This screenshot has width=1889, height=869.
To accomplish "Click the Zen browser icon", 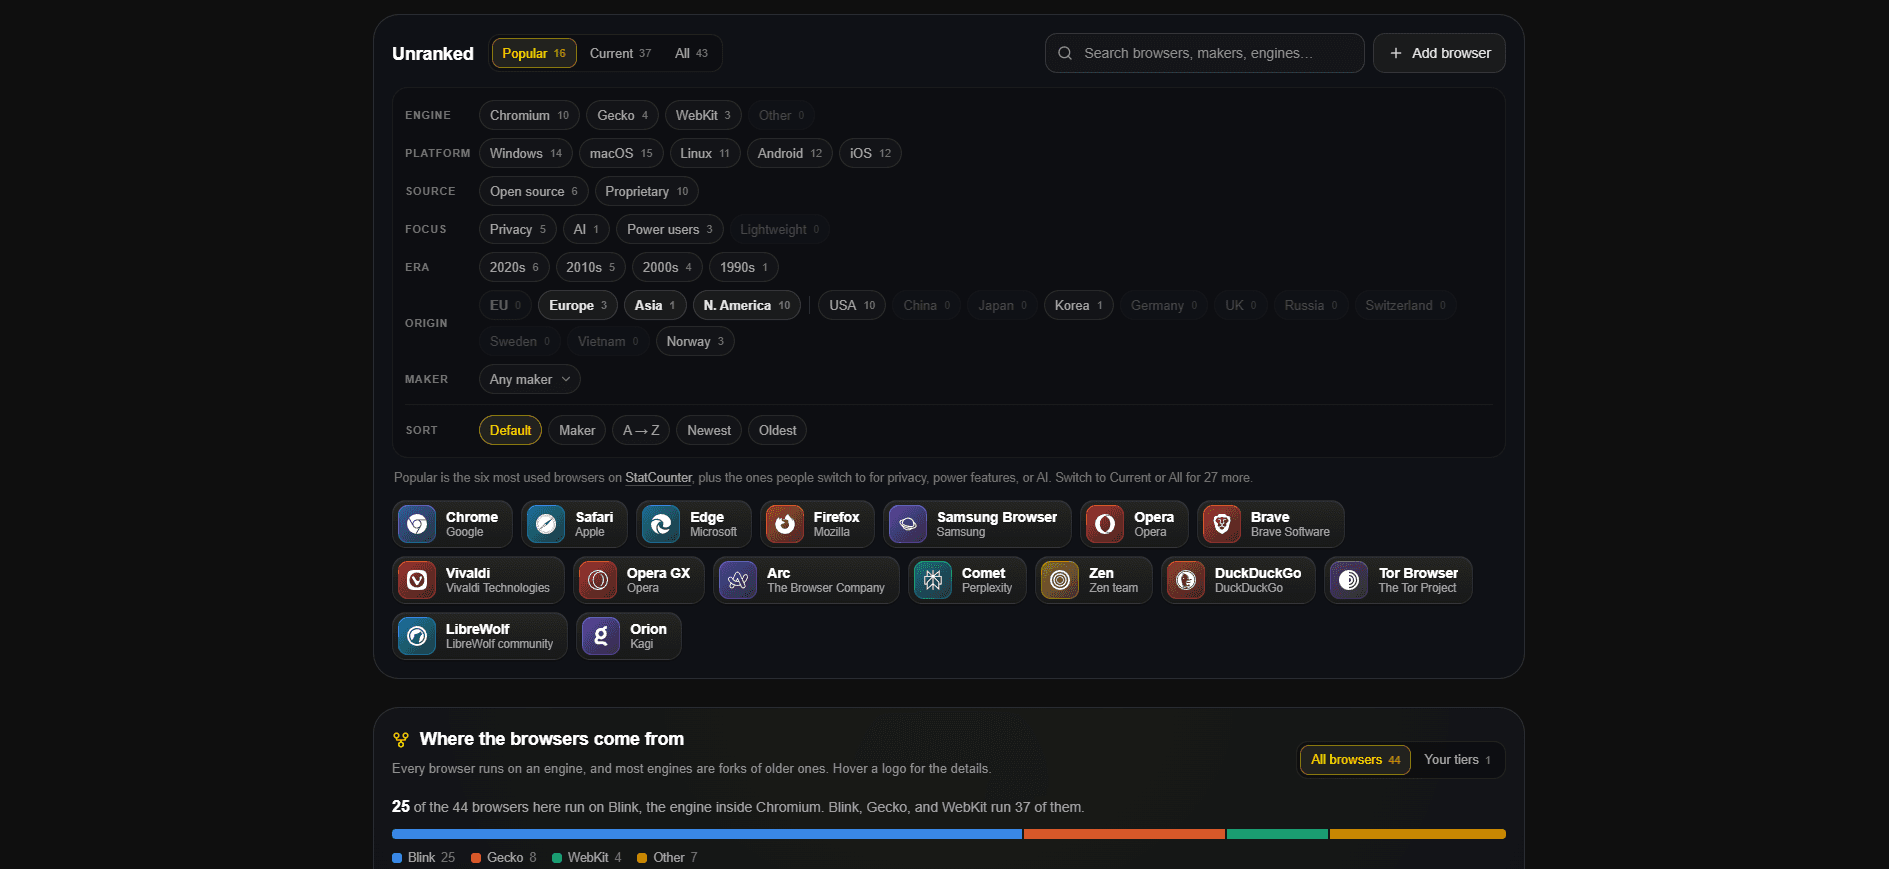I will pyautogui.click(x=1060, y=580).
